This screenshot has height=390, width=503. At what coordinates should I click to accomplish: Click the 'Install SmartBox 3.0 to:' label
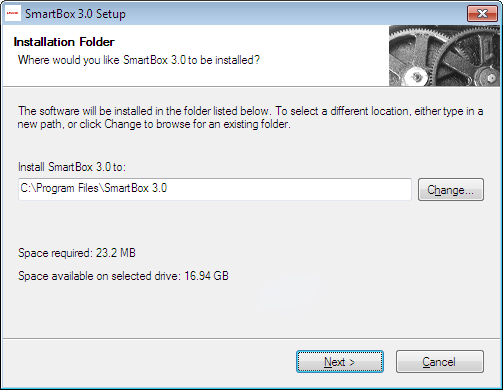[x=72, y=167]
